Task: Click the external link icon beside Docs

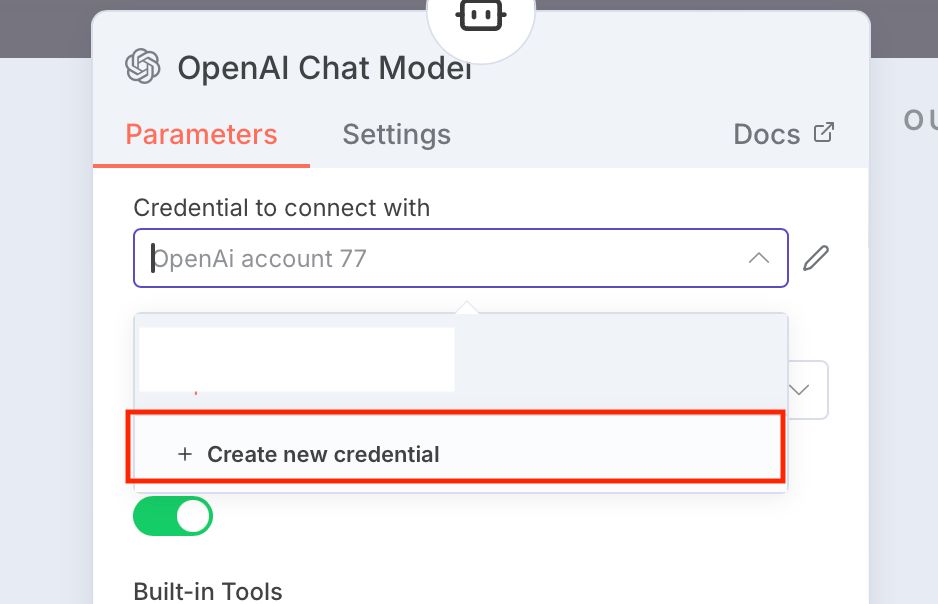Action: click(x=824, y=133)
